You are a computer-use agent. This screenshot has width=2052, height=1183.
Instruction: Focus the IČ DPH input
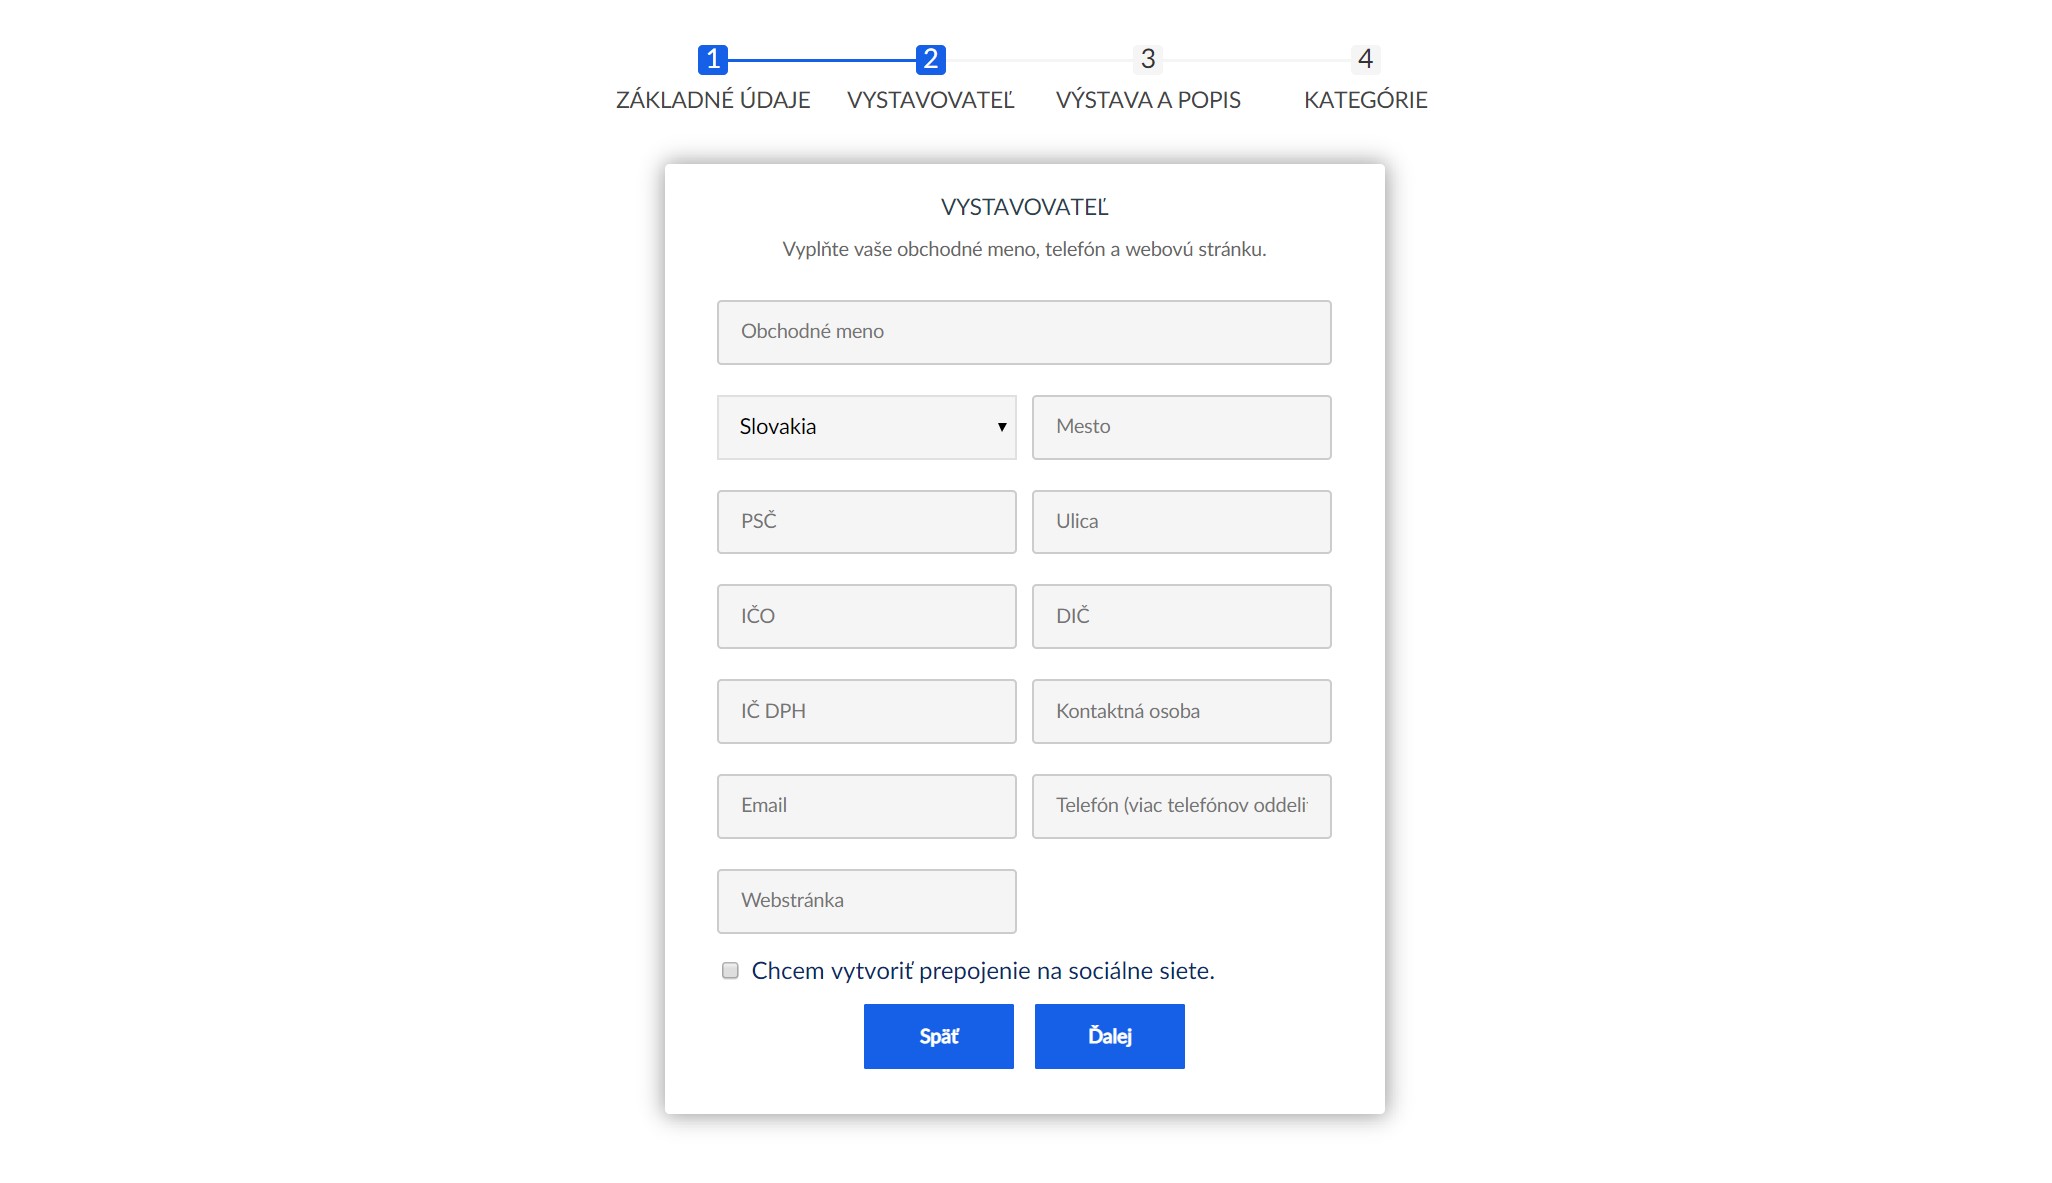(866, 711)
